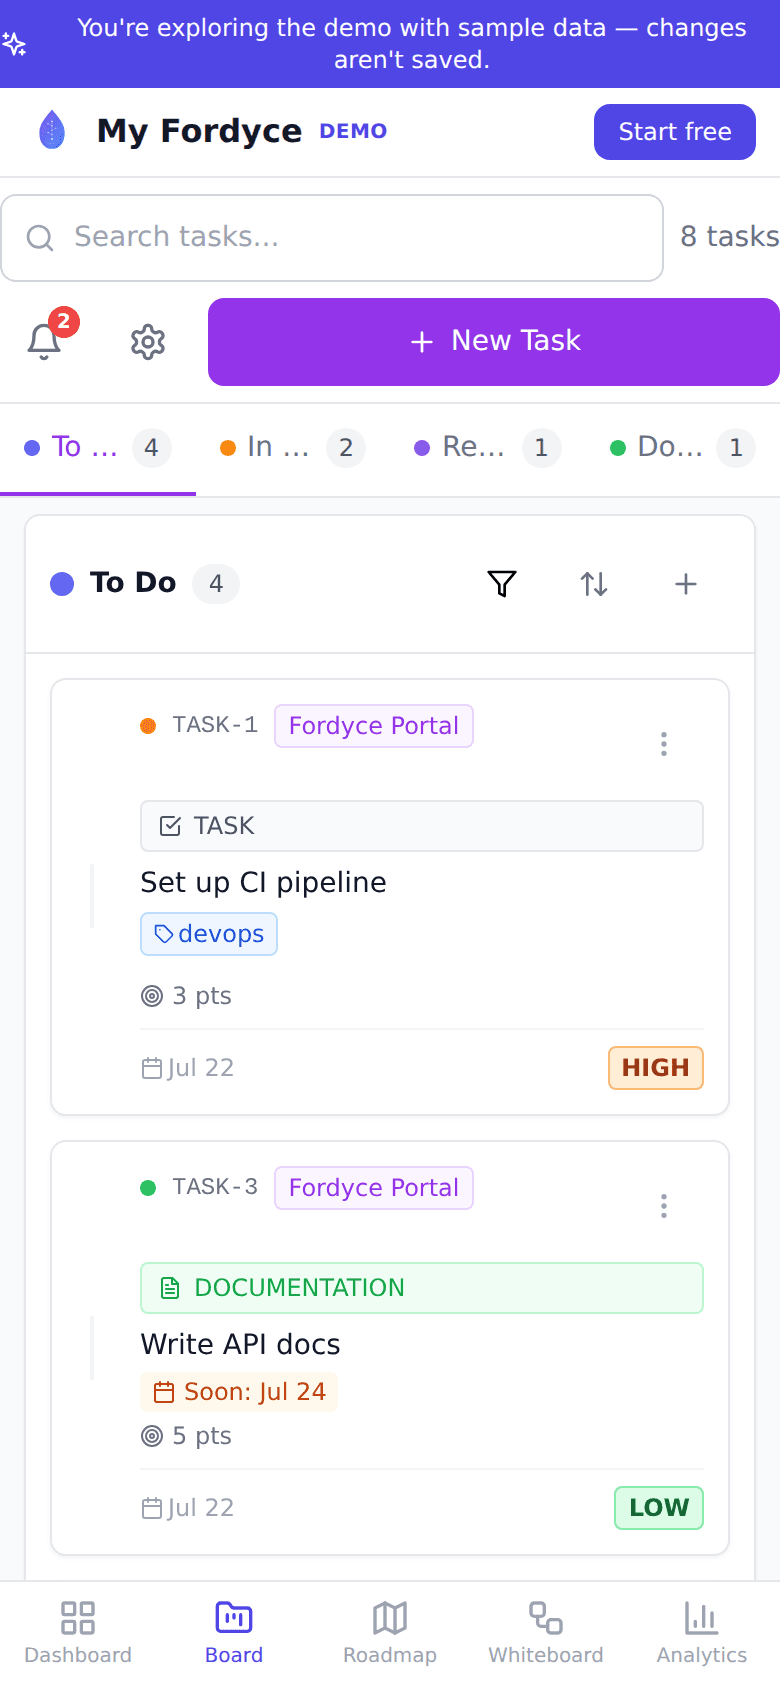Screen dimensions: 780x1688
Task: Click the New Task button
Action: (494, 342)
